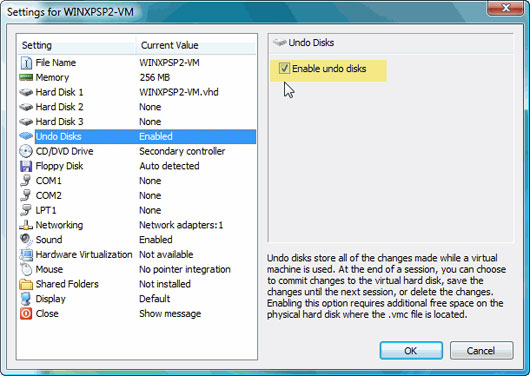
Task: Select the COM1 label
Action: pyautogui.click(x=49, y=181)
